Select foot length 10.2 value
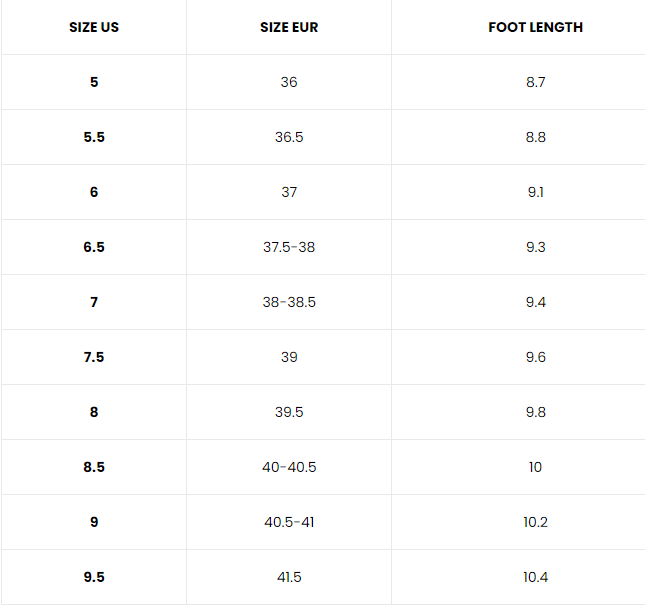This screenshot has height=608, width=645. [536, 522]
